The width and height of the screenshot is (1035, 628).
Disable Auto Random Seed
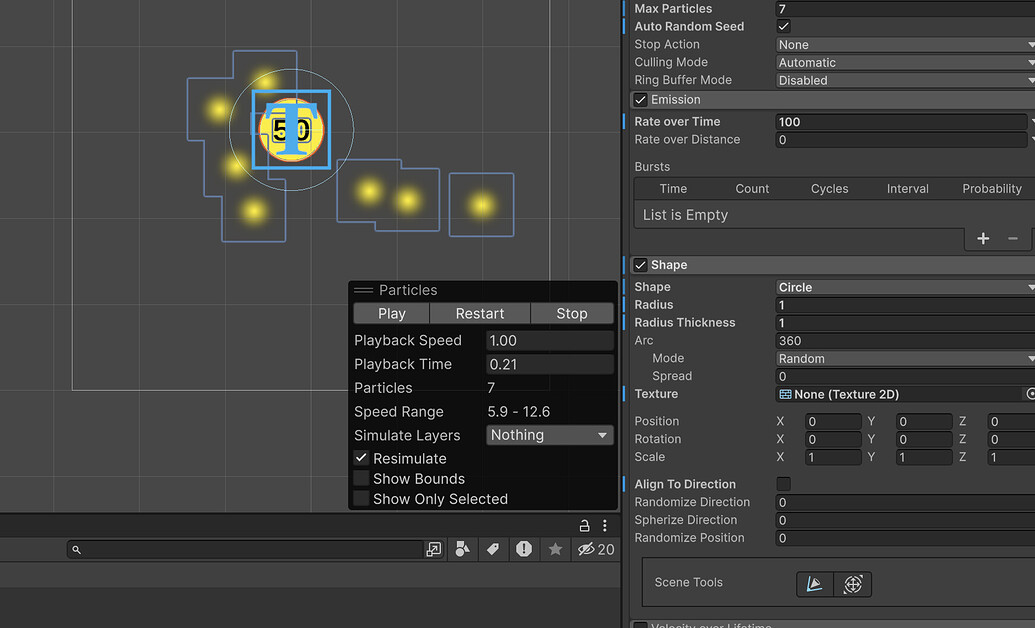click(784, 26)
